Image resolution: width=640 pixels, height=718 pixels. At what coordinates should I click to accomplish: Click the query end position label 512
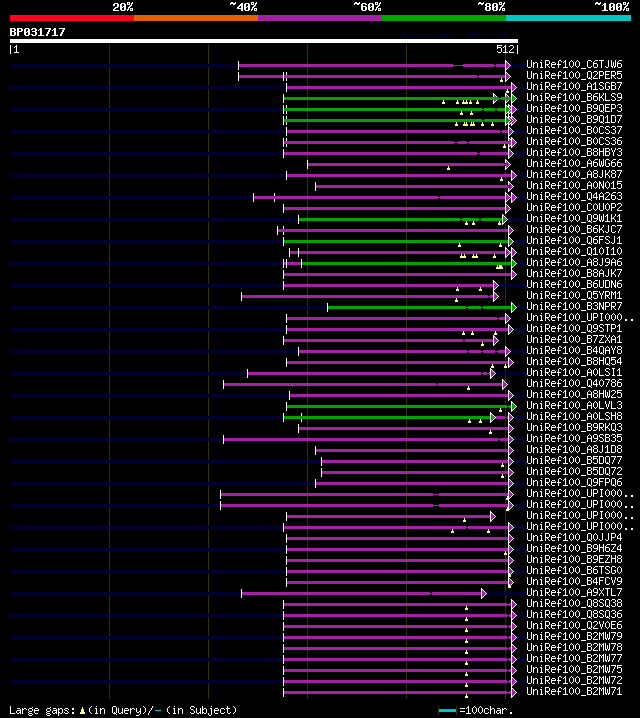click(505, 49)
